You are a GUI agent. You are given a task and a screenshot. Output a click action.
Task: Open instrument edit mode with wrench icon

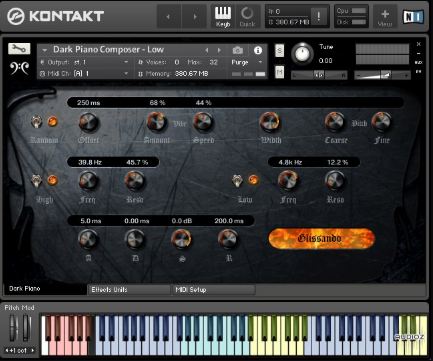pos(19,49)
